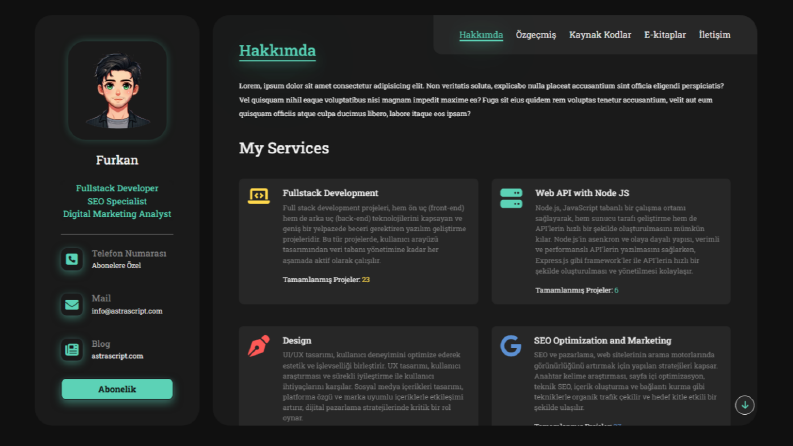The image size is (793, 446).
Task: Click the scroll-down arrow circle button
Action: (744, 405)
